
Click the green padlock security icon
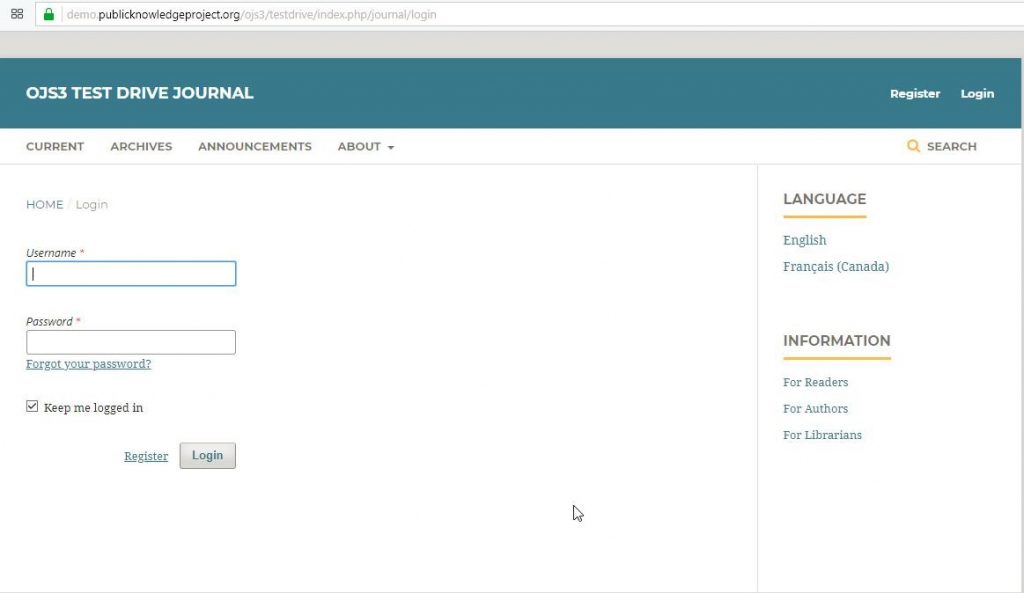coord(48,15)
